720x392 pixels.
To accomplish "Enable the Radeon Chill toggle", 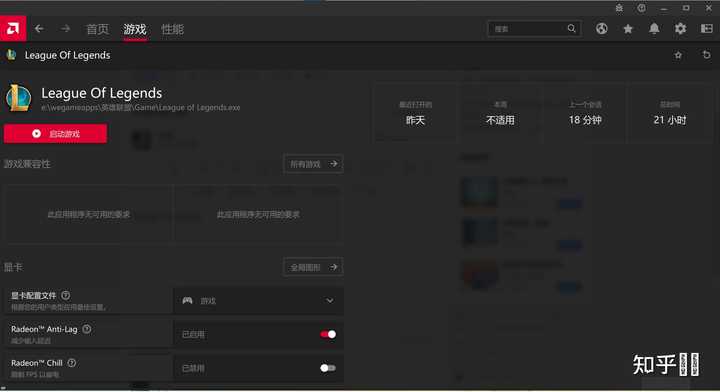I will (x=328, y=368).
